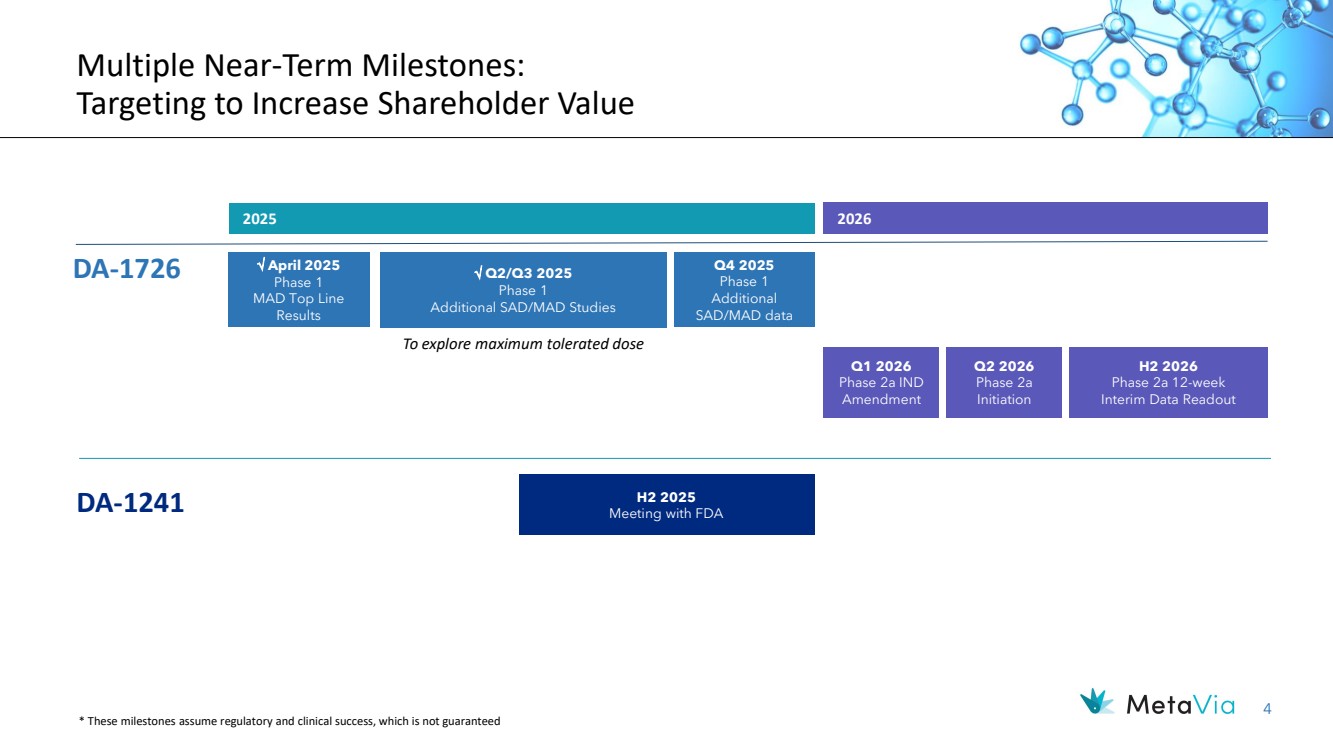
Task: Click the checkmark beside Q2/Q3 2025
Action: point(479,273)
